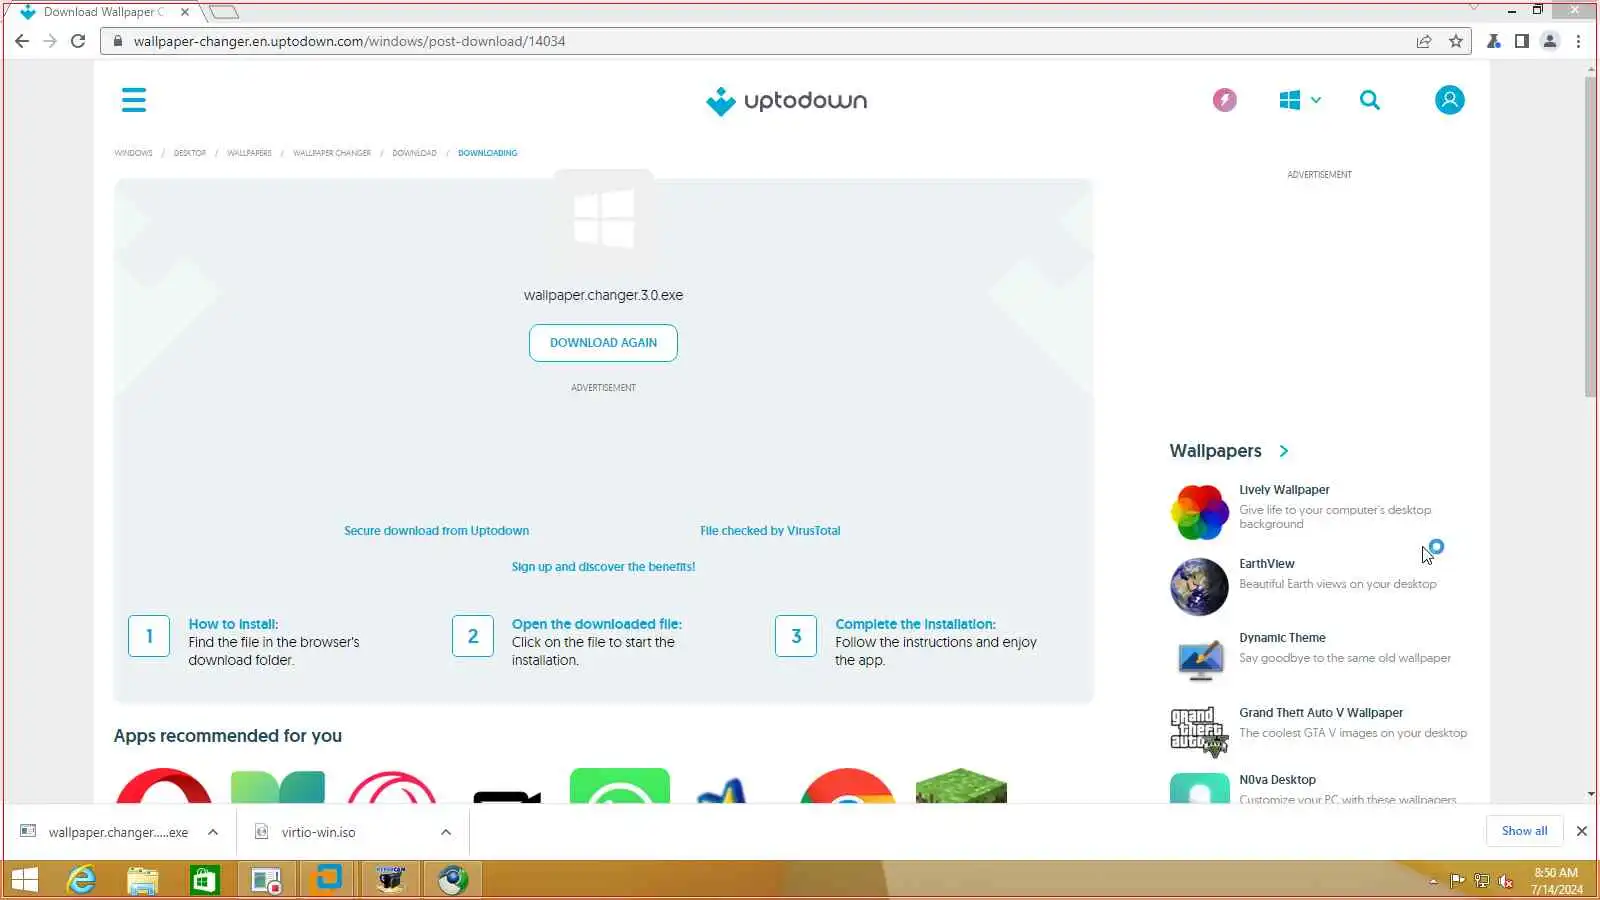The image size is (1600, 900).
Task: Open the Desktop breadcrumb link
Action: click(190, 153)
